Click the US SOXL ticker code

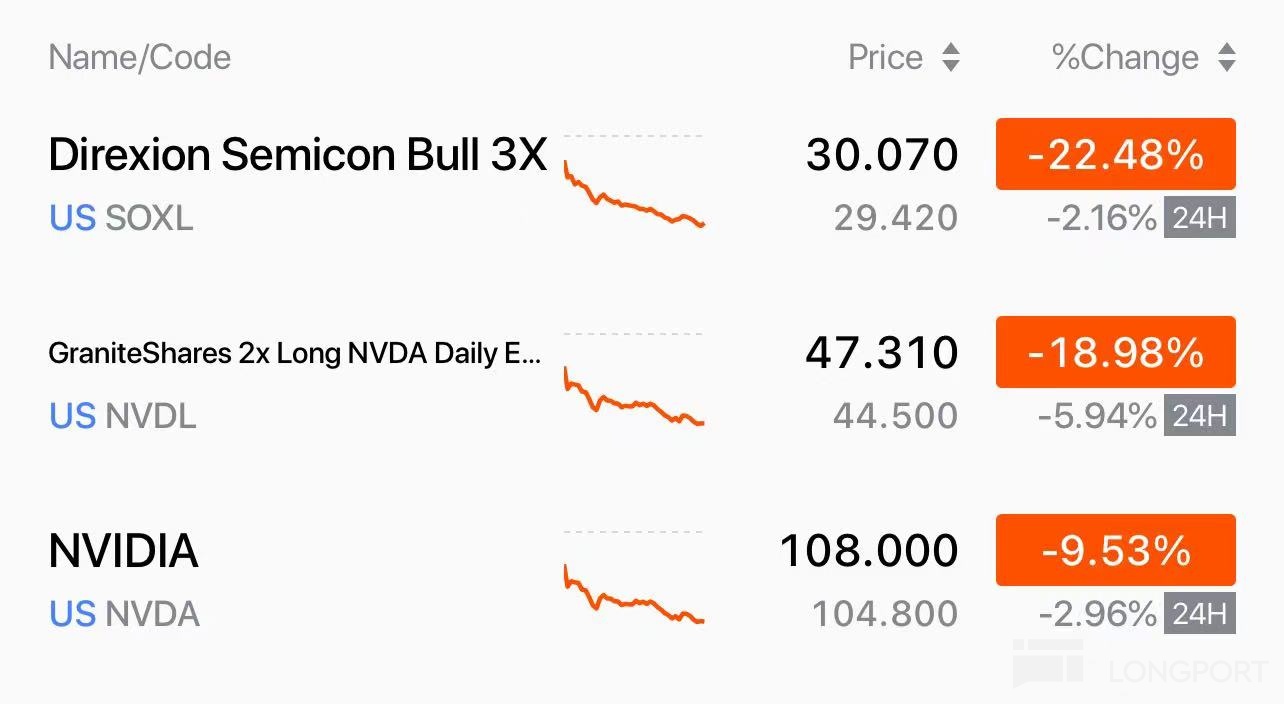click(121, 218)
